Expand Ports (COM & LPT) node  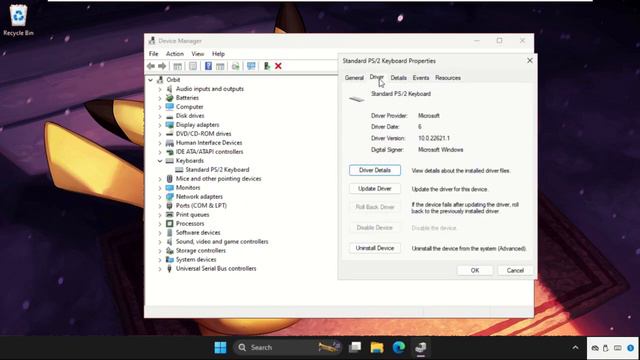(160, 206)
